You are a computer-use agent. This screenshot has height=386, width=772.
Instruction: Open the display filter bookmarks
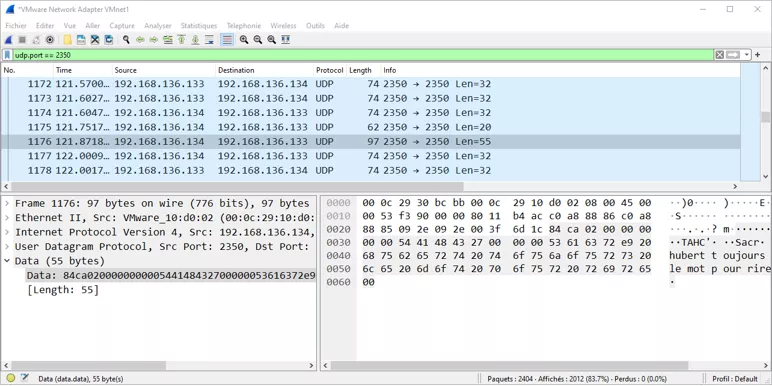[8, 55]
